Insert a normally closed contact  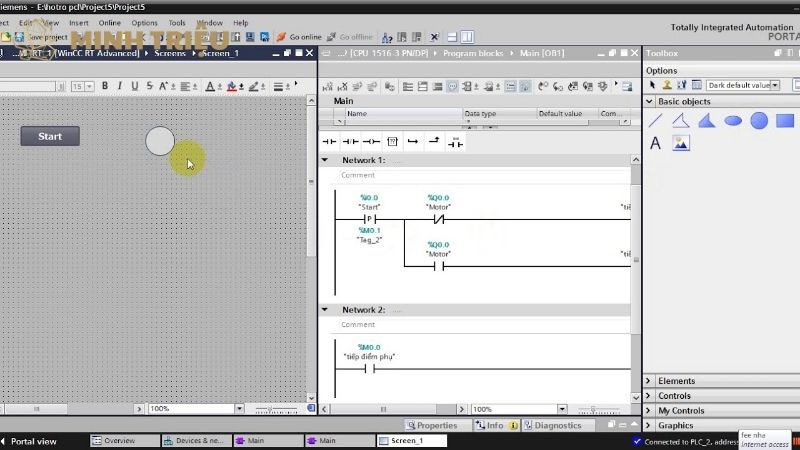pos(350,142)
